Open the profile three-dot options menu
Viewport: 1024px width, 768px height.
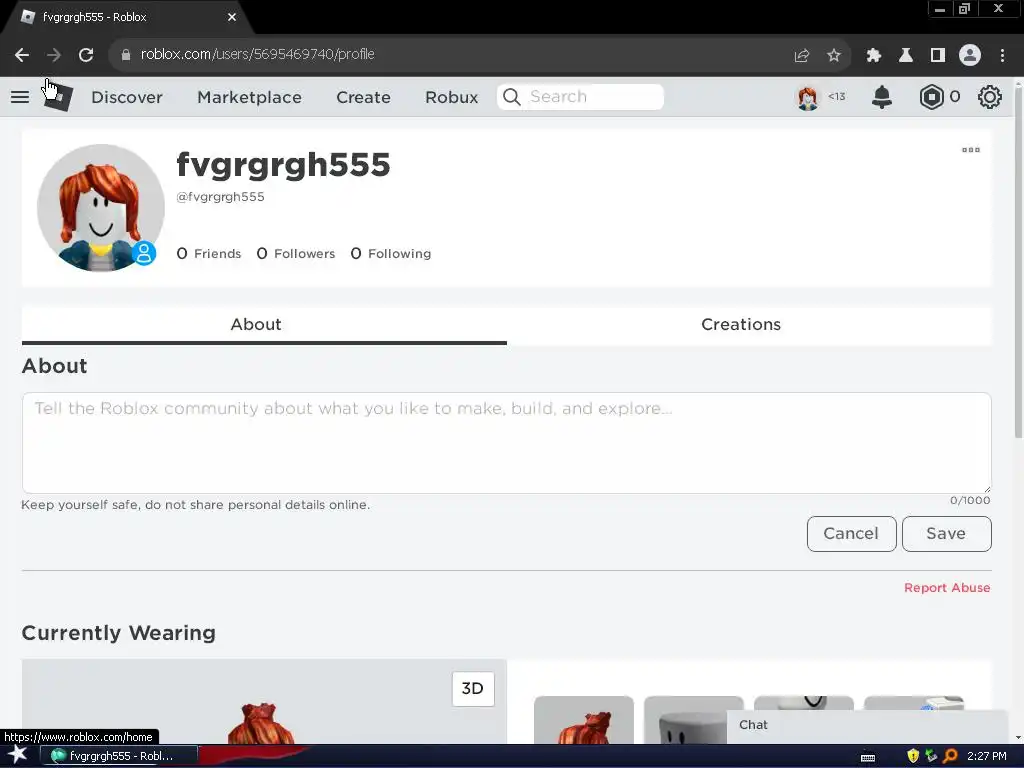[970, 150]
